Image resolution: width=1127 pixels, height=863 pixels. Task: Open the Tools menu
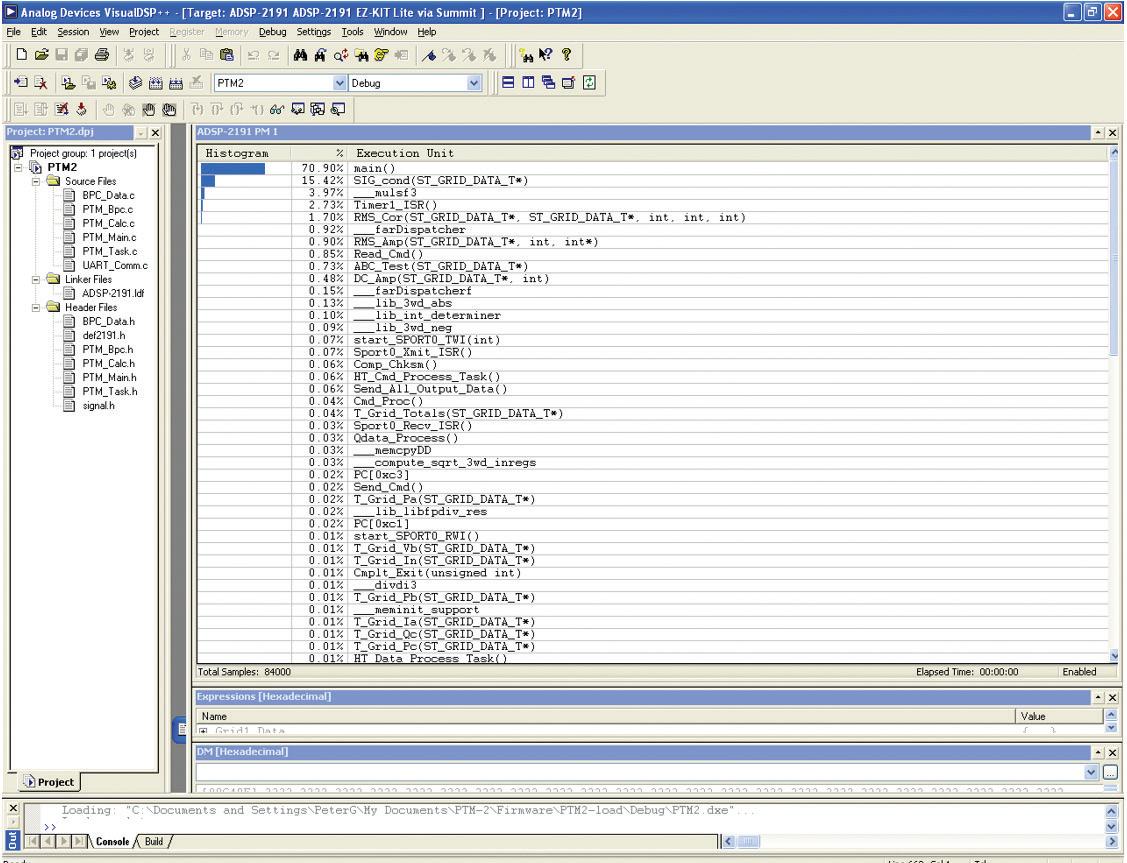point(352,32)
